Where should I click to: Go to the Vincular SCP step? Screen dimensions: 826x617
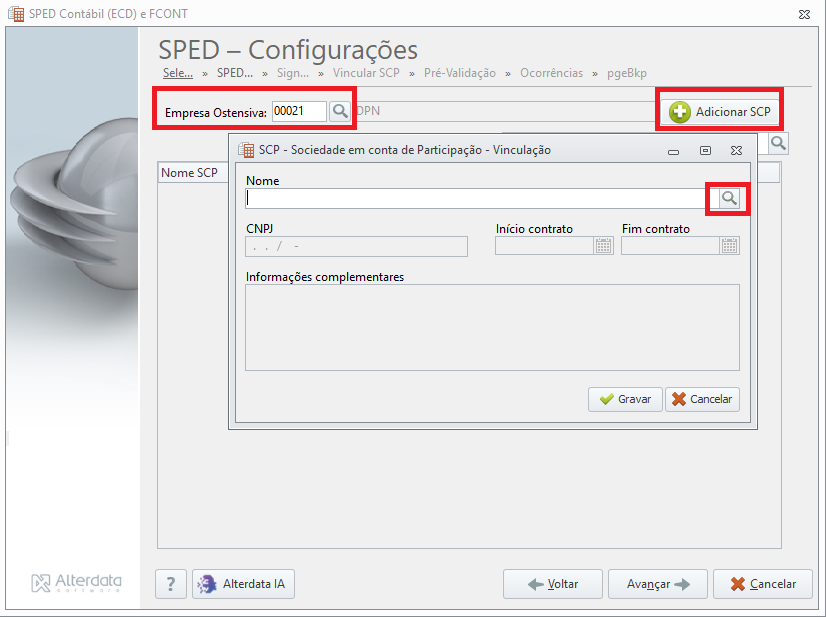366,73
